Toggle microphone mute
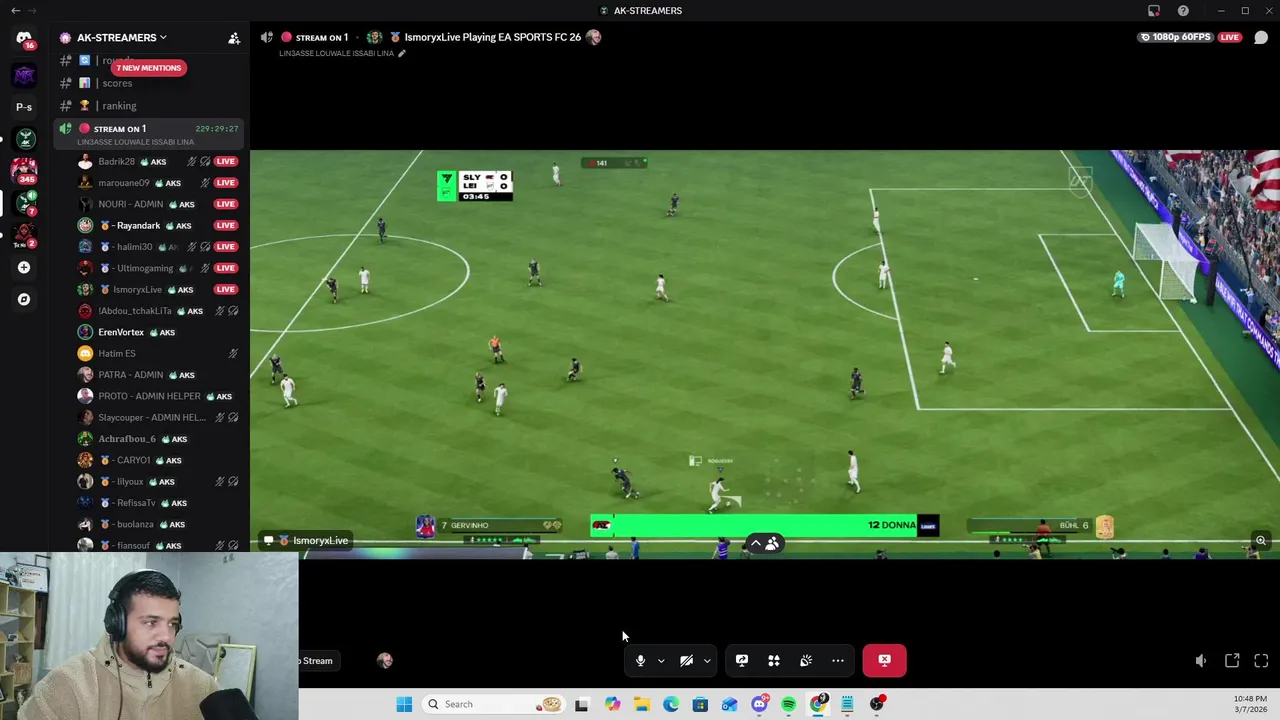1280x720 pixels. pyautogui.click(x=640, y=660)
